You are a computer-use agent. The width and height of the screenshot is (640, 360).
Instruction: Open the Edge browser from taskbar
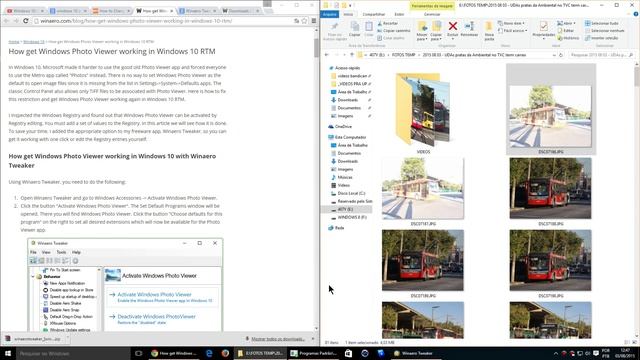tap(209, 353)
